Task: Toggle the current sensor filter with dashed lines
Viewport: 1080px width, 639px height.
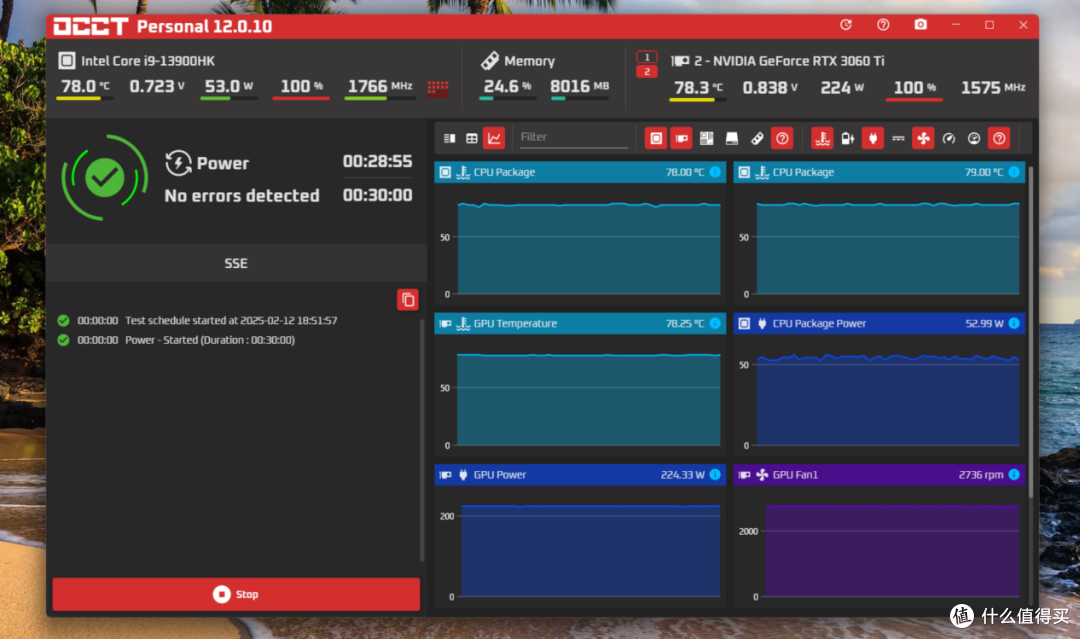Action: point(898,138)
